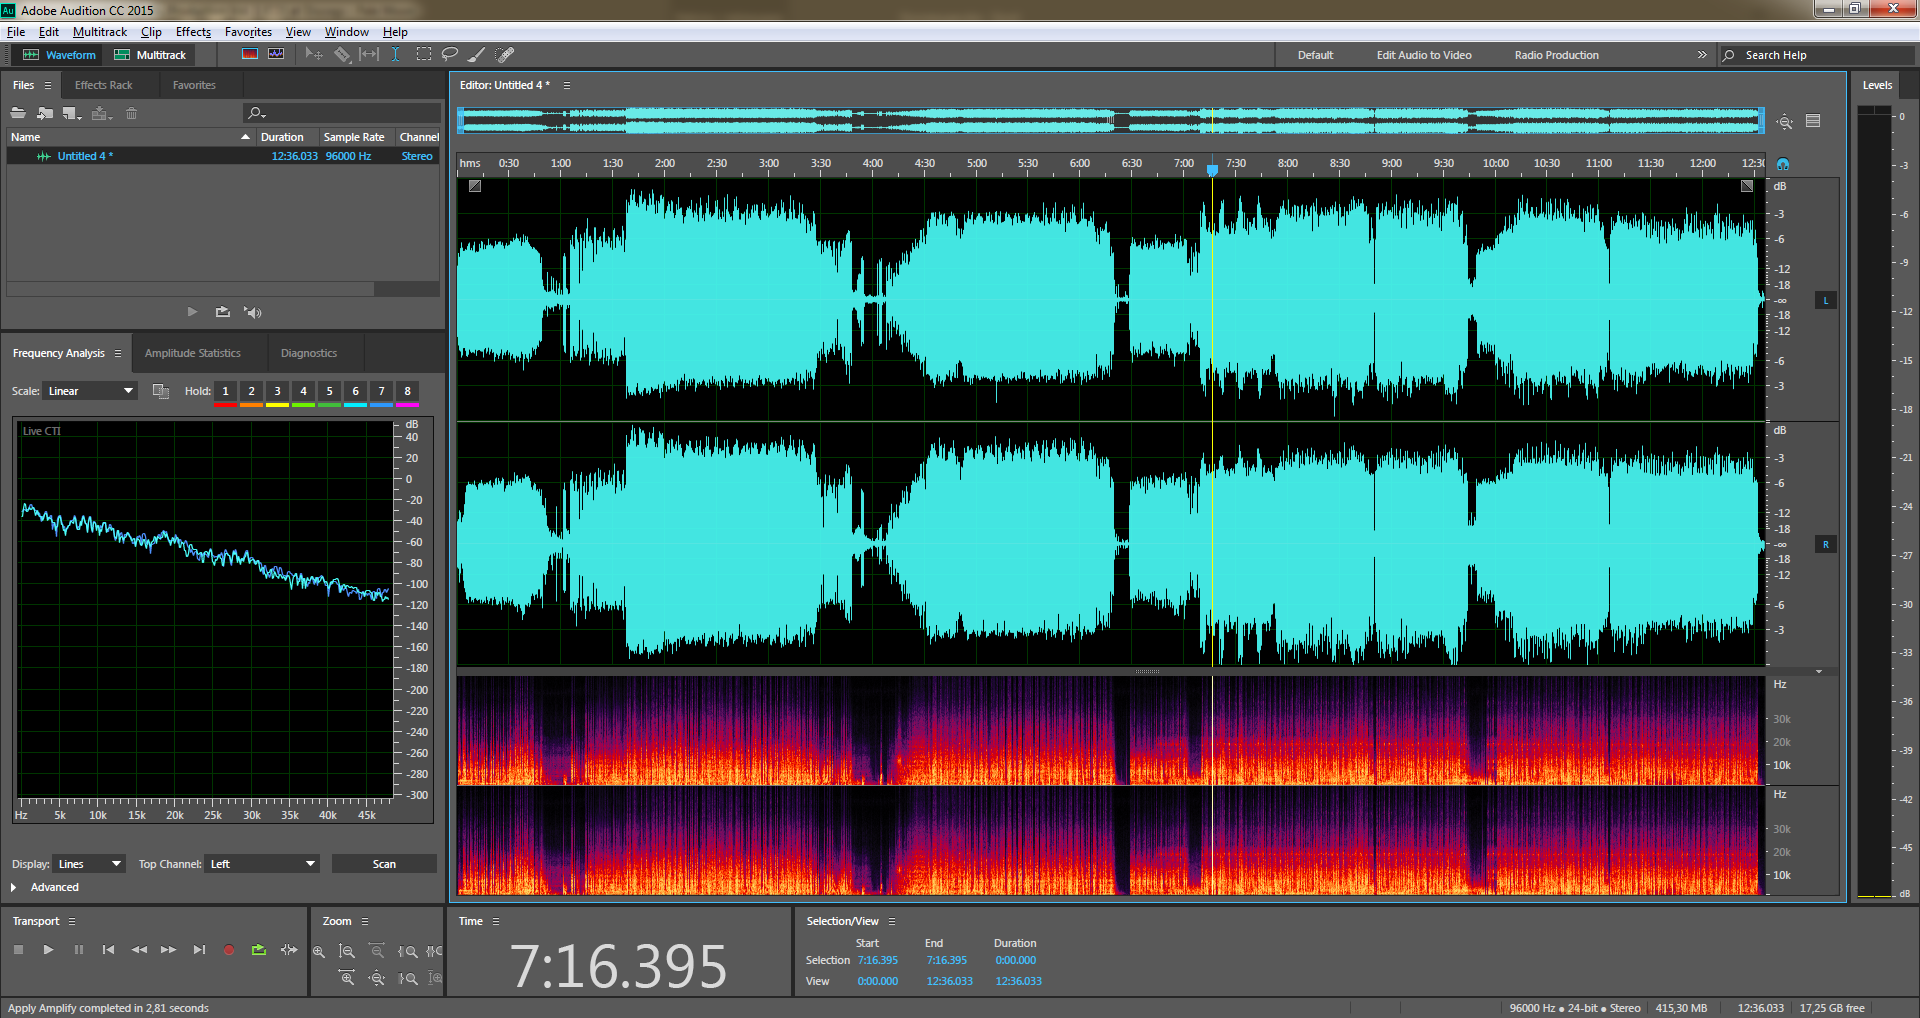Open the Multitrack menu

[100, 32]
